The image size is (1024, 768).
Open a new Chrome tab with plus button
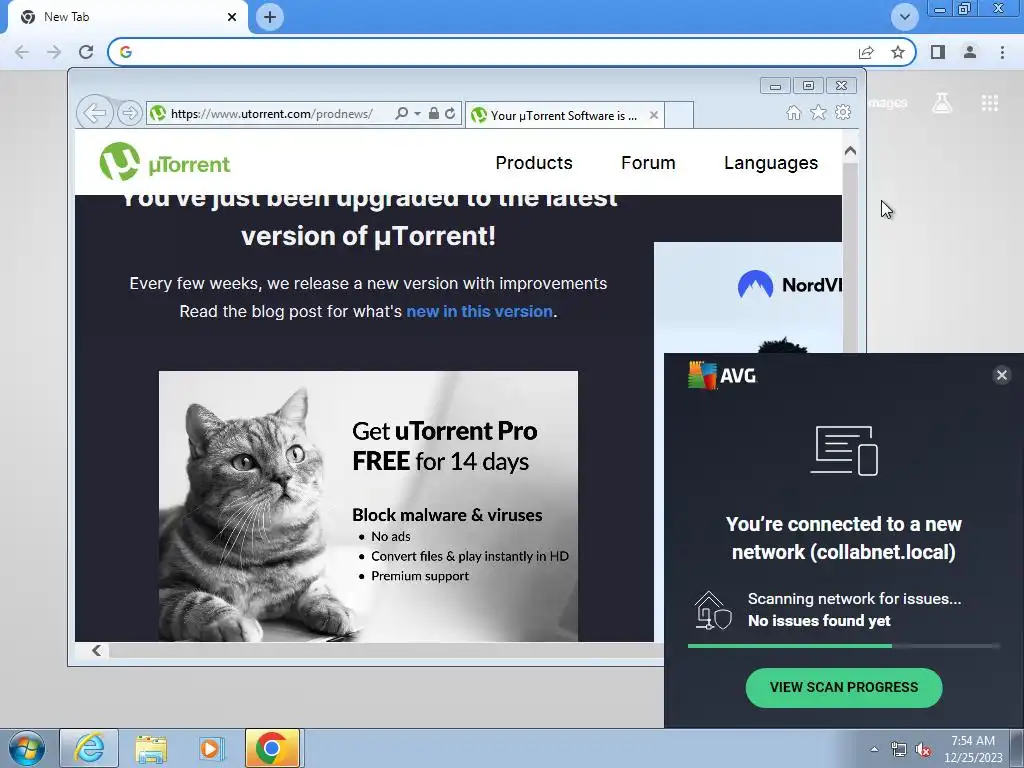coord(270,16)
